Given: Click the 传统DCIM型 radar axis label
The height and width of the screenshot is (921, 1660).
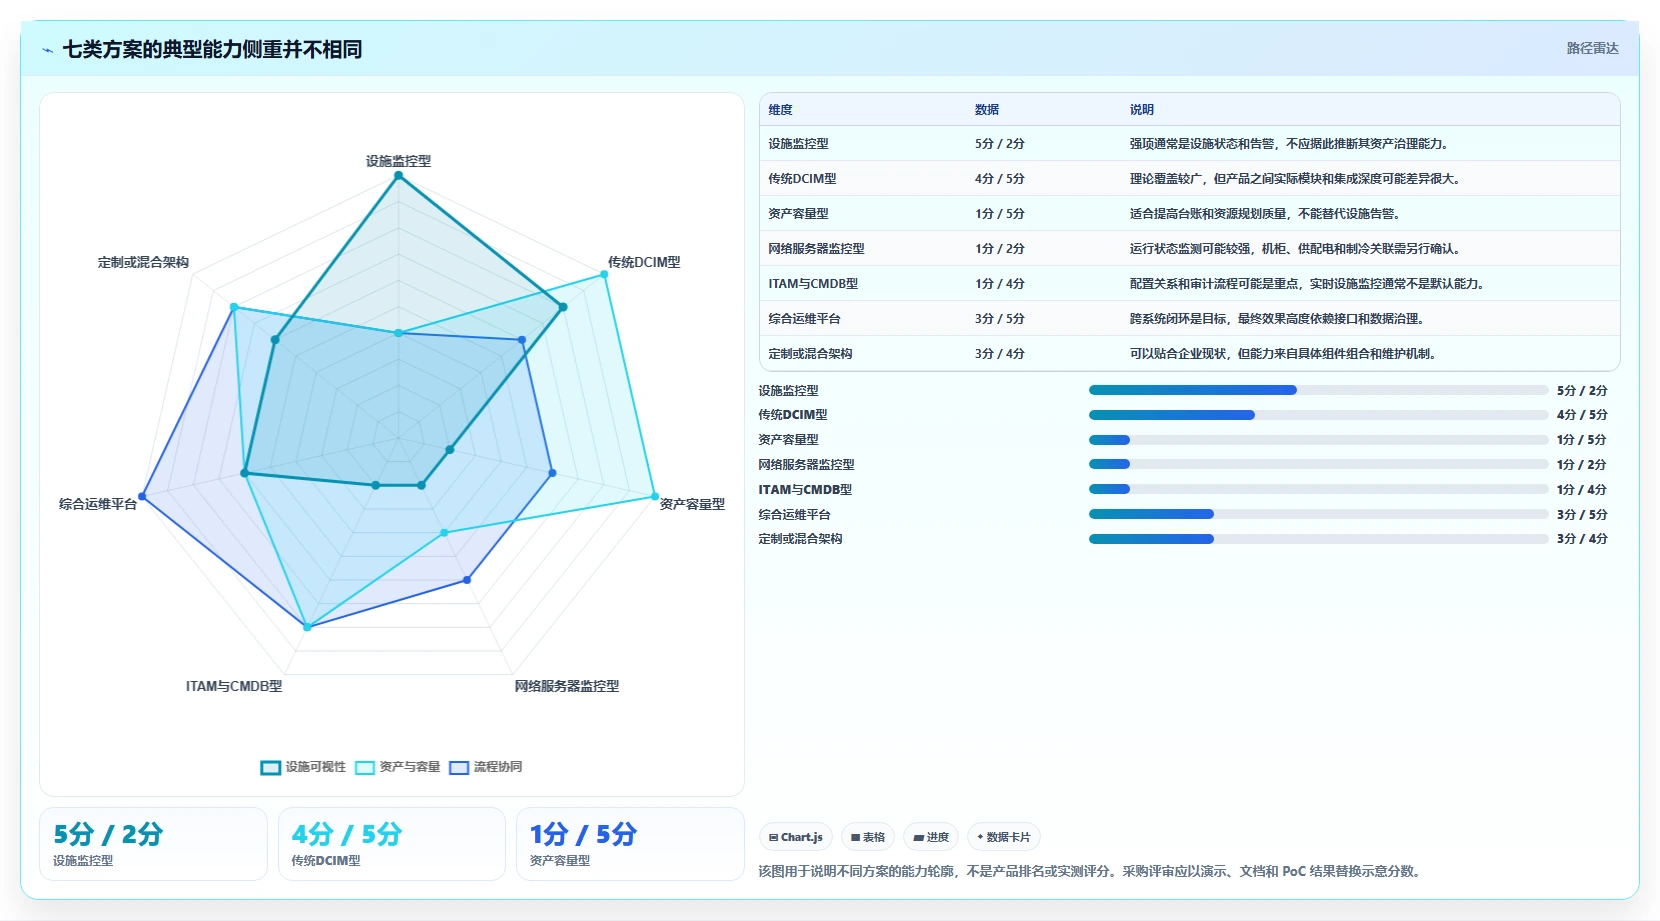Looking at the screenshot, I should tap(644, 262).
